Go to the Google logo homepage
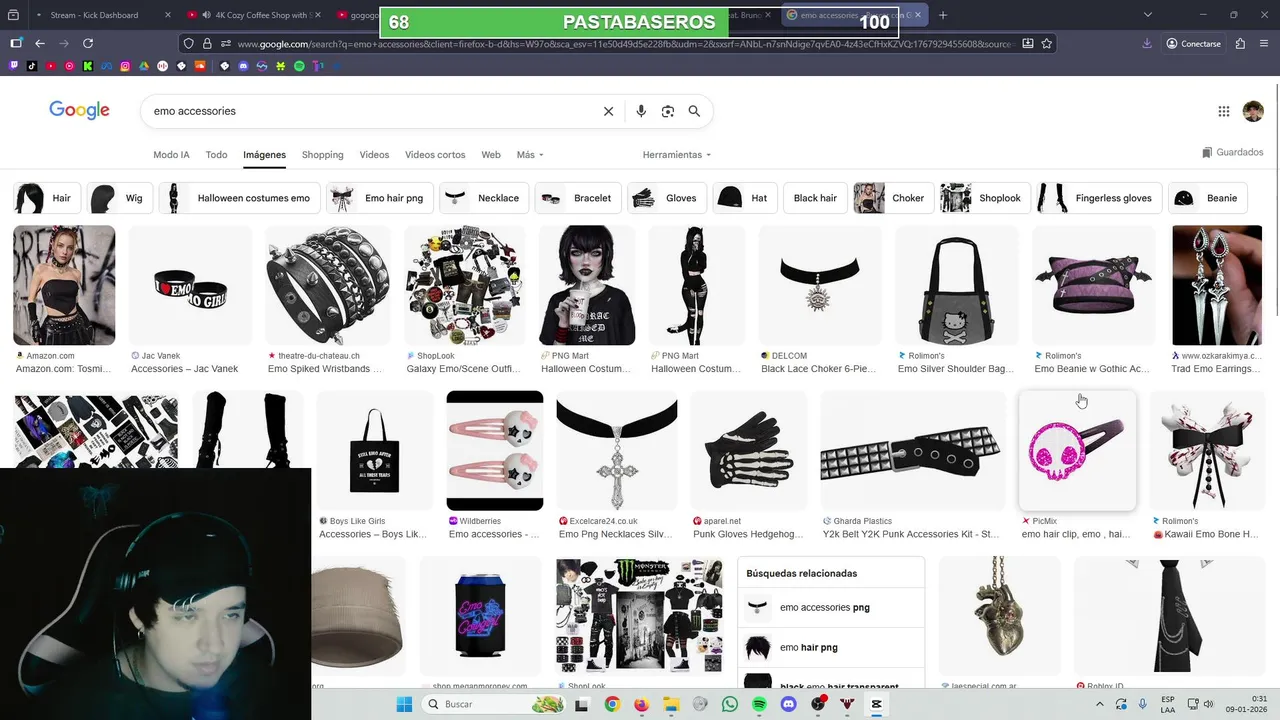 click(80, 111)
